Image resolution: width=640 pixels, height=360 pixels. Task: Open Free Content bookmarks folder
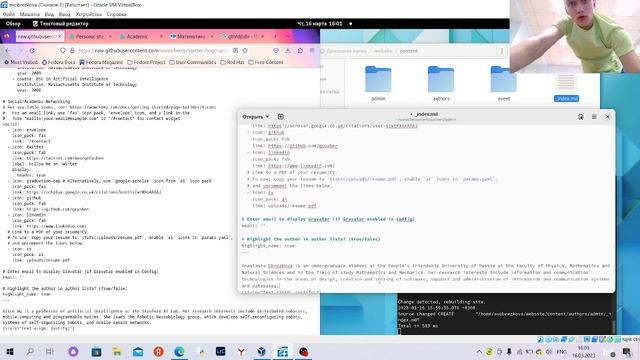click(x=266, y=62)
